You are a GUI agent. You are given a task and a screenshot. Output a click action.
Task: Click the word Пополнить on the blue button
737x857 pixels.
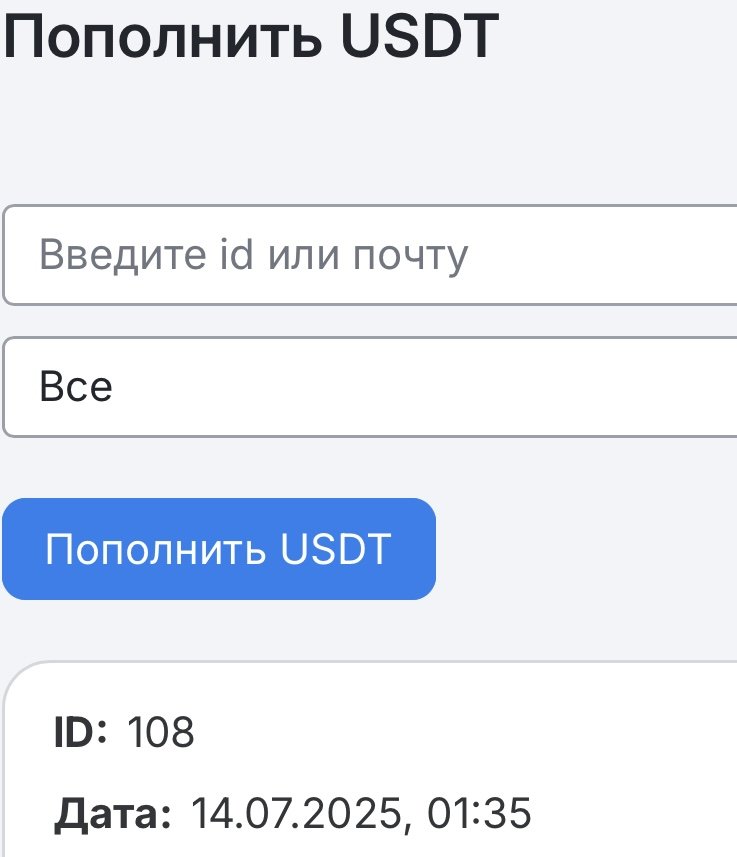[155, 549]
